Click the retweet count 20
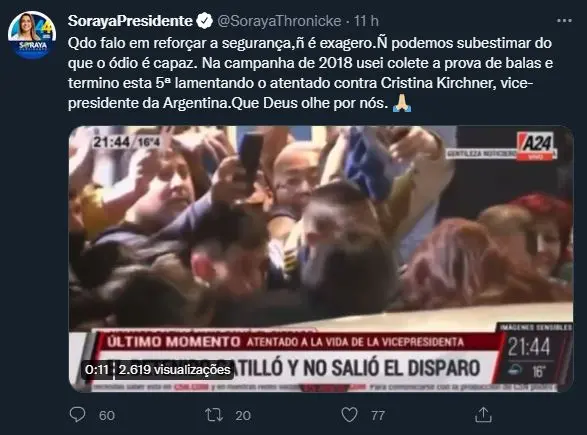This screenshot has height=435, width=587. point(243,415)
